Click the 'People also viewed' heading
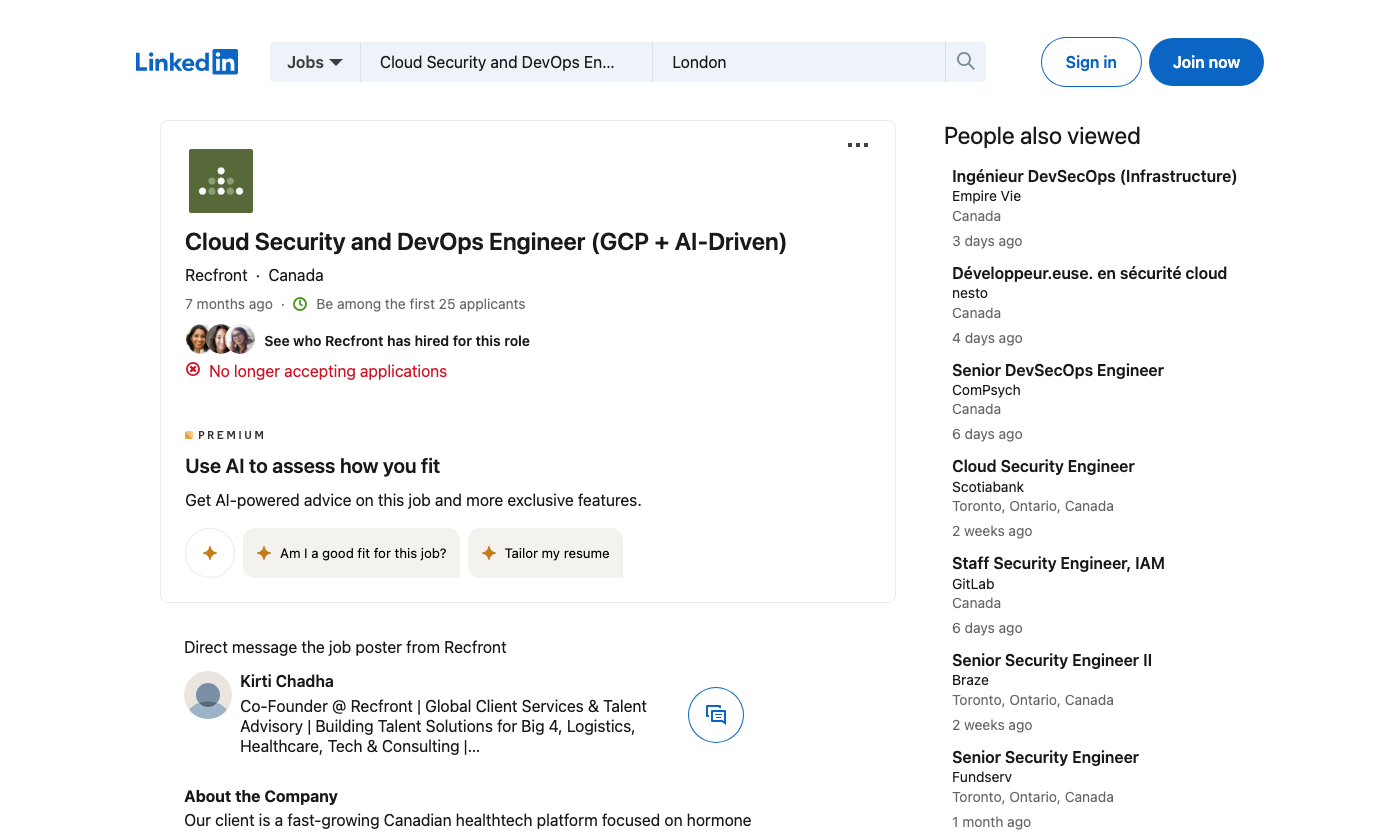 point(1042,136)
